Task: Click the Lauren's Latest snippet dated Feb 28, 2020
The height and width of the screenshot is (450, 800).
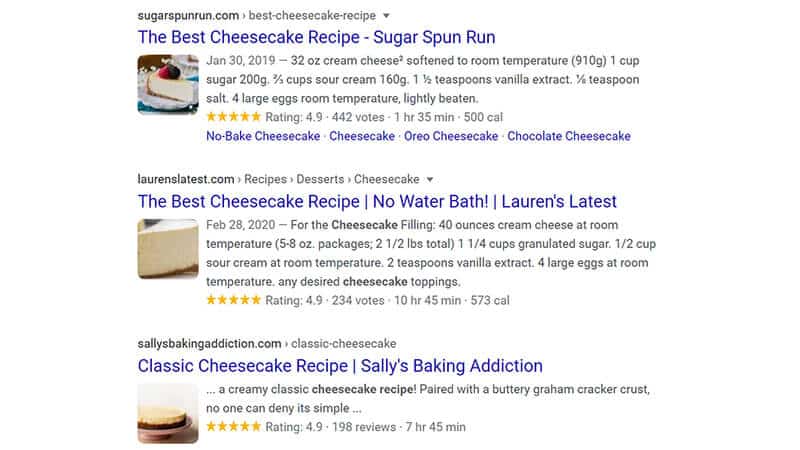Action: (x=431, y=254)
